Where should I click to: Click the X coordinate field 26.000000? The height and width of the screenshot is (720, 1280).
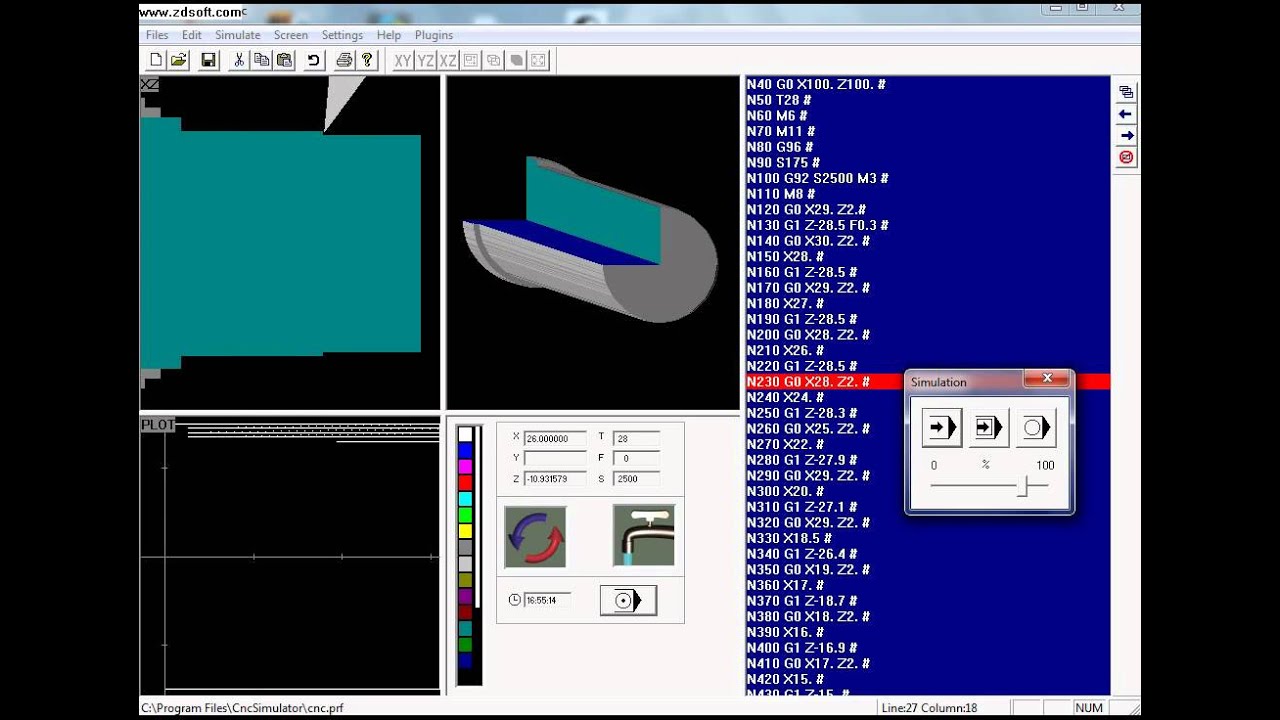click(555, 438)
